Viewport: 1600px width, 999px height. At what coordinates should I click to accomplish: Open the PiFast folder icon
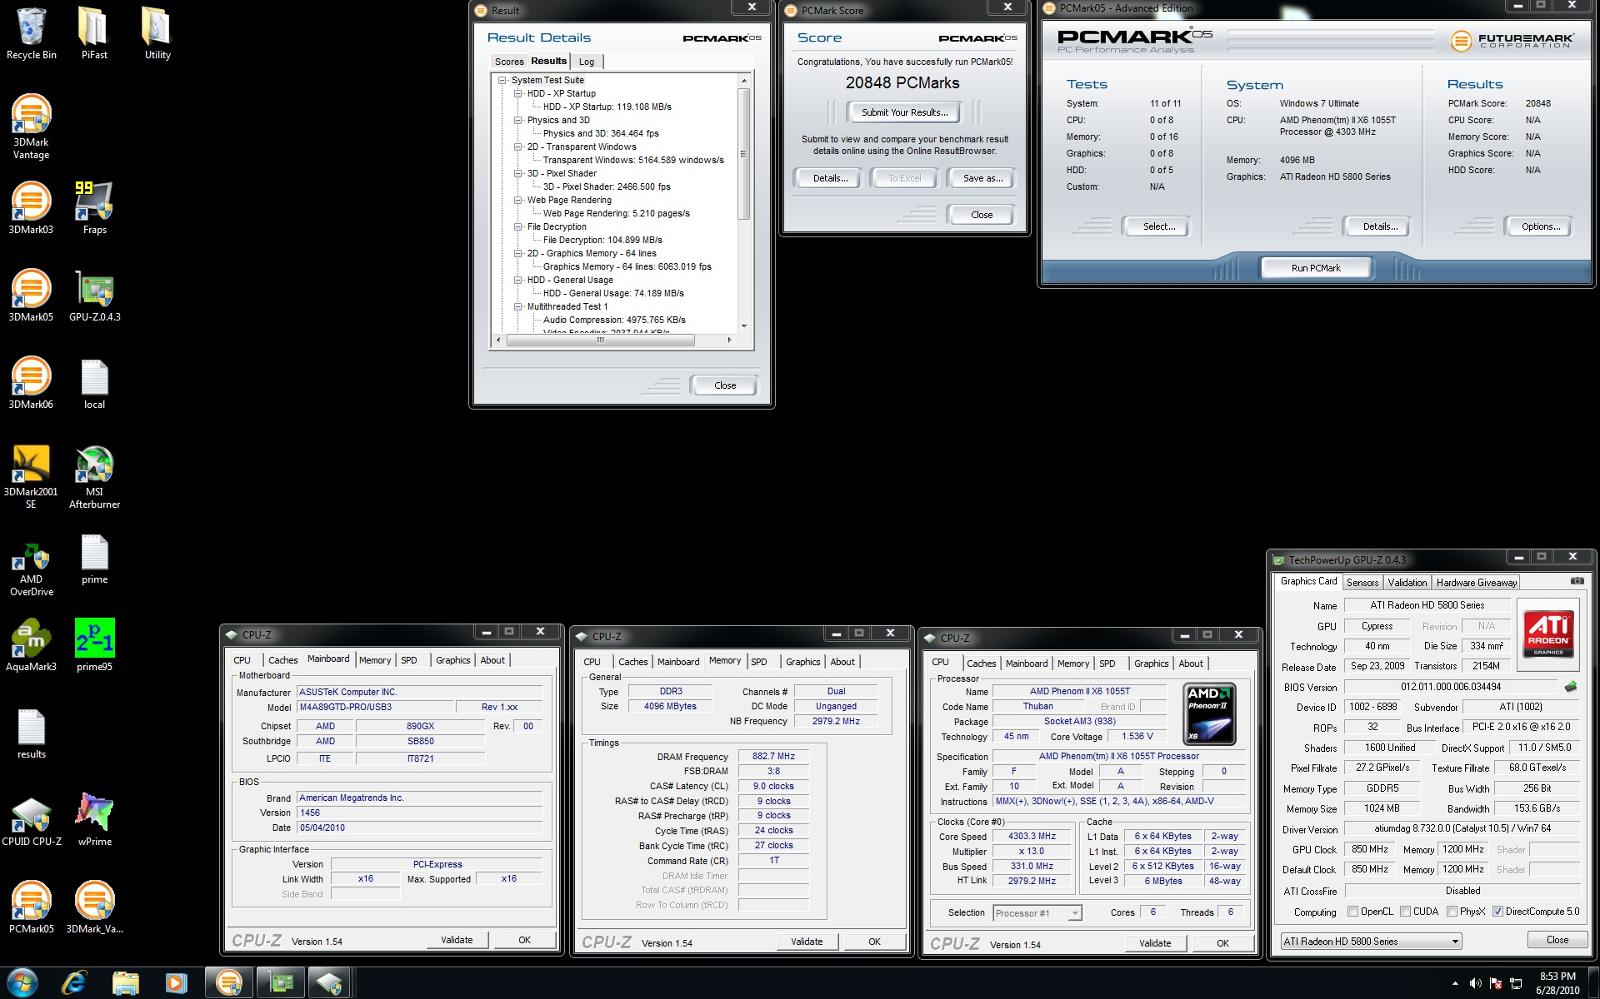click(94, 33)
